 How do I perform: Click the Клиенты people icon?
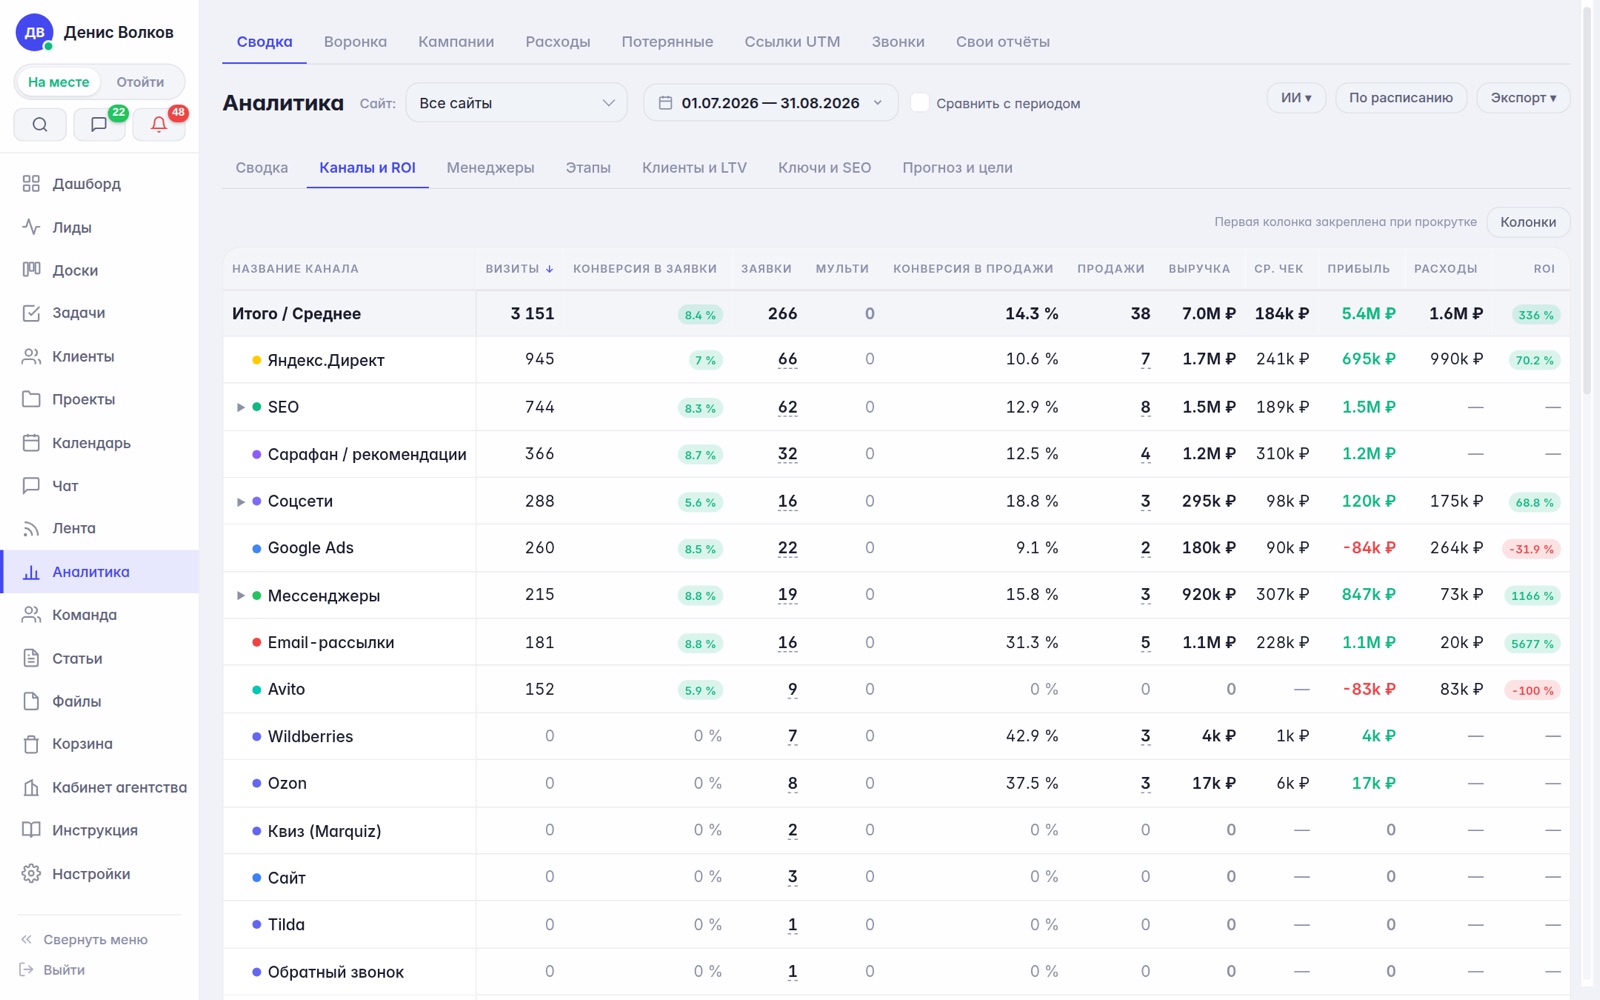31,356
